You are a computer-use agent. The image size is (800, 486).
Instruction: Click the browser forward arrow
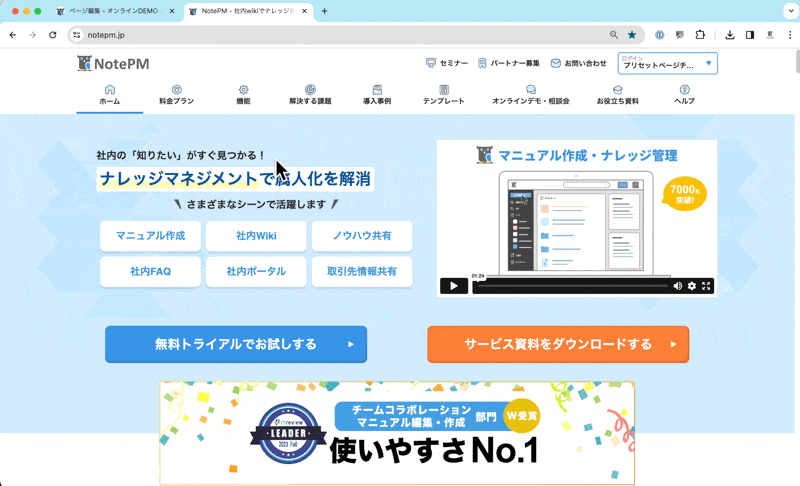pos(33,35)
